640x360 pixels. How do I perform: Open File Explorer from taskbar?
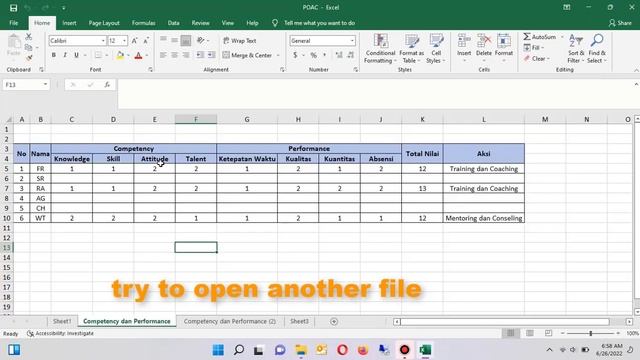click(x=301, y=350)
